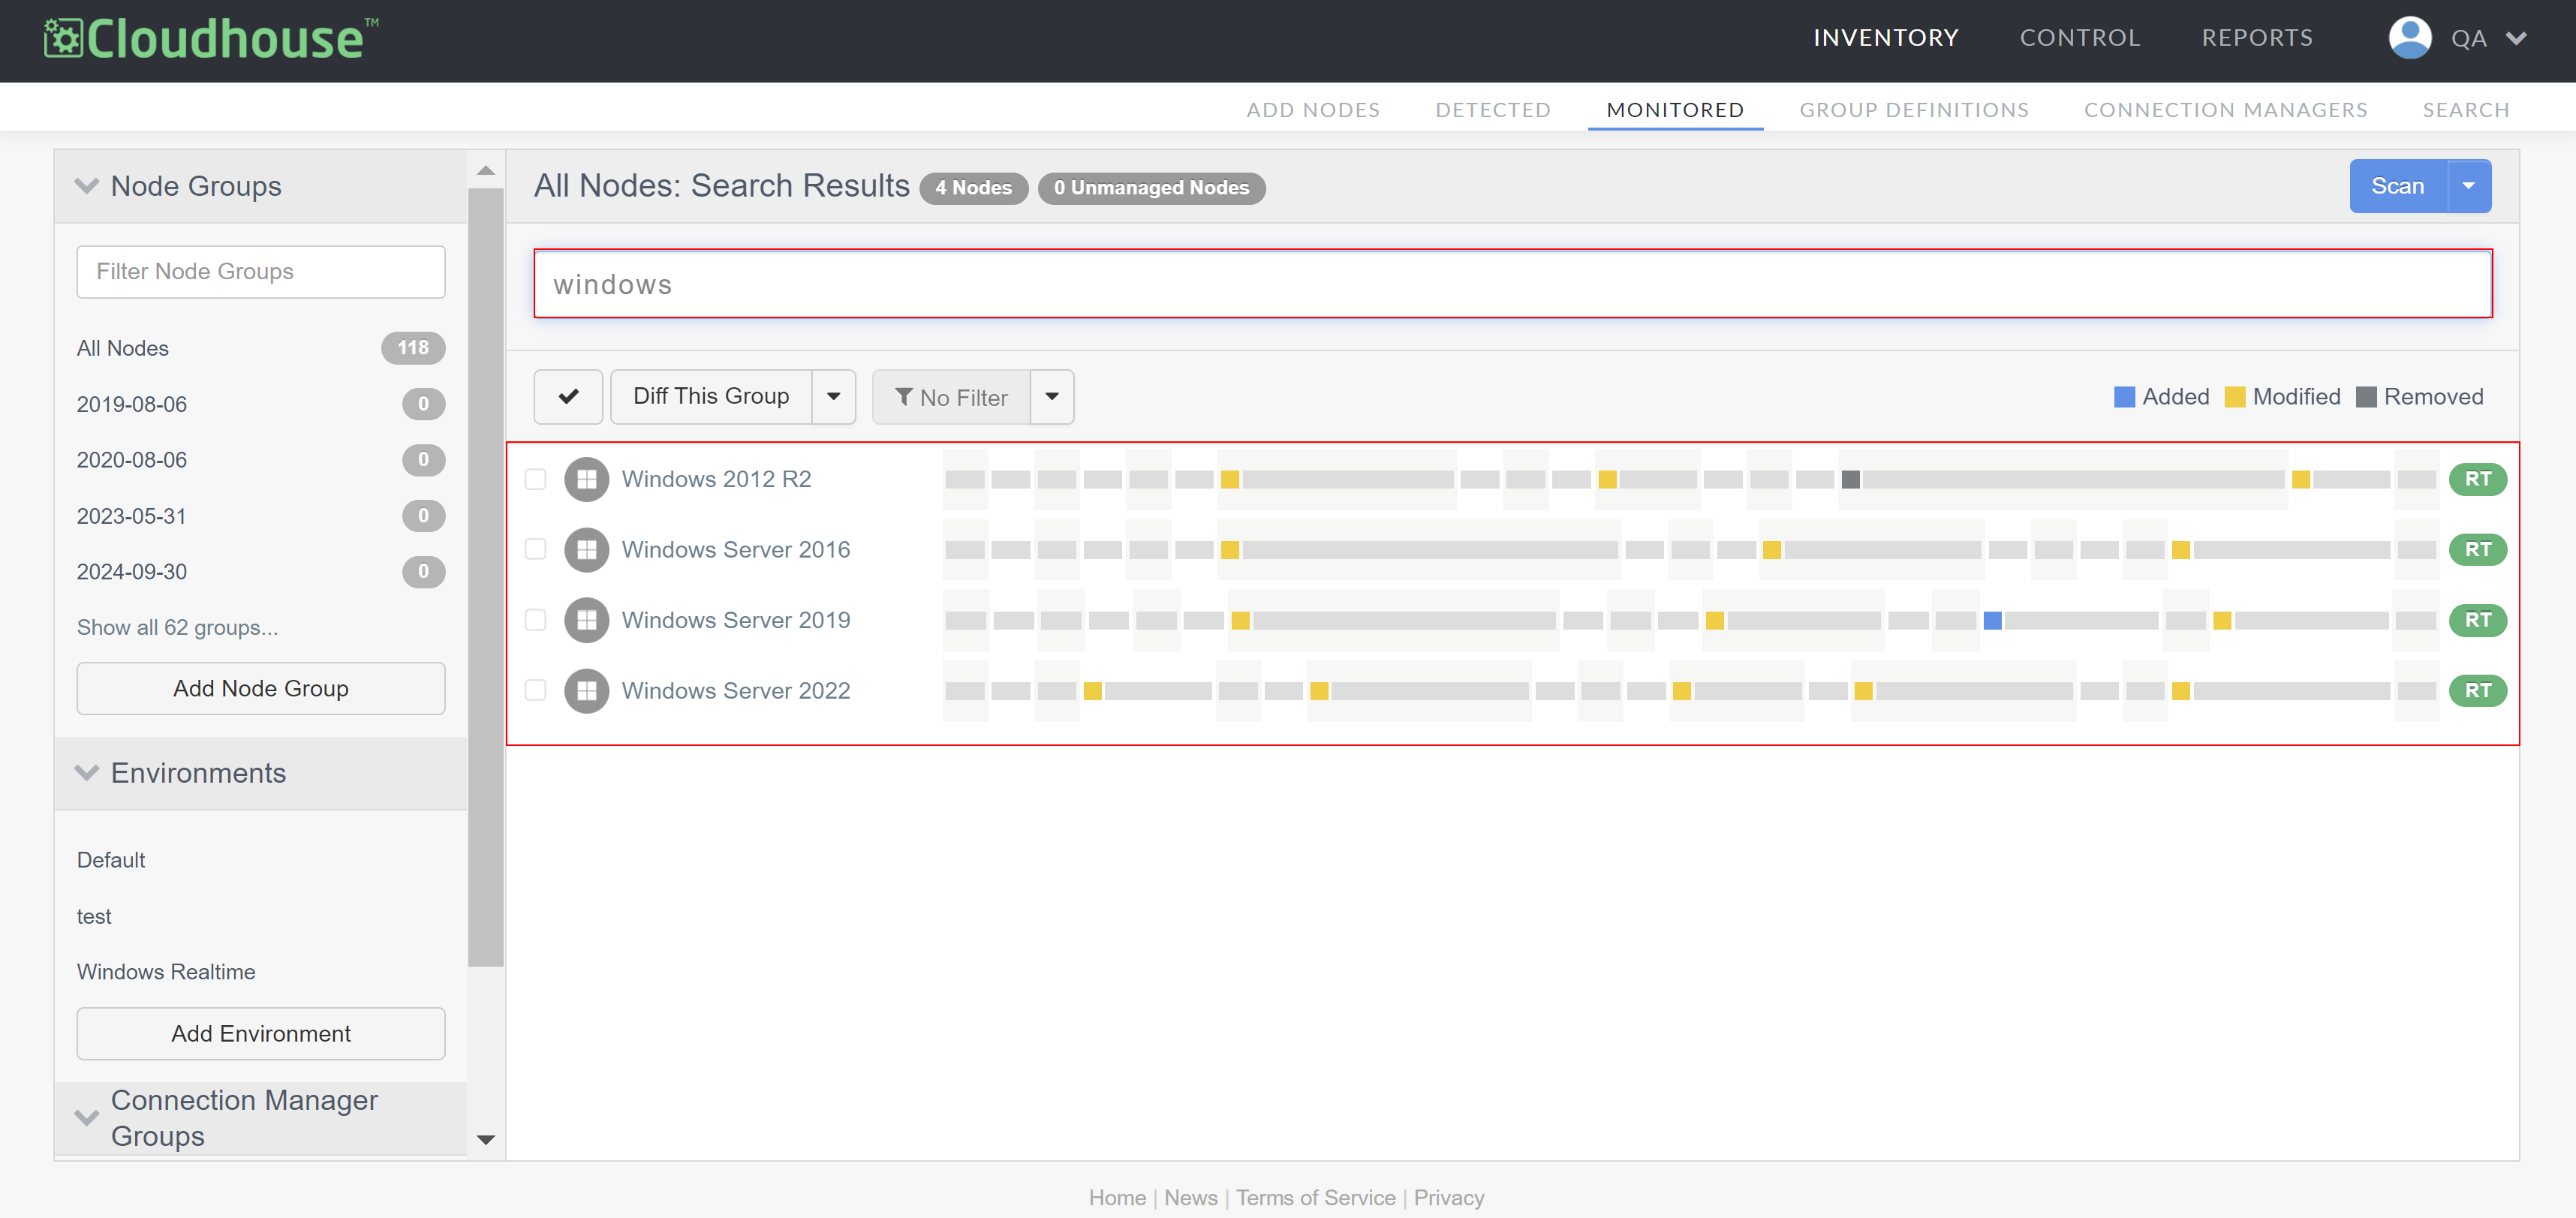
Task: Click the blue Scan button
Action: click(x=2398, y=186)
